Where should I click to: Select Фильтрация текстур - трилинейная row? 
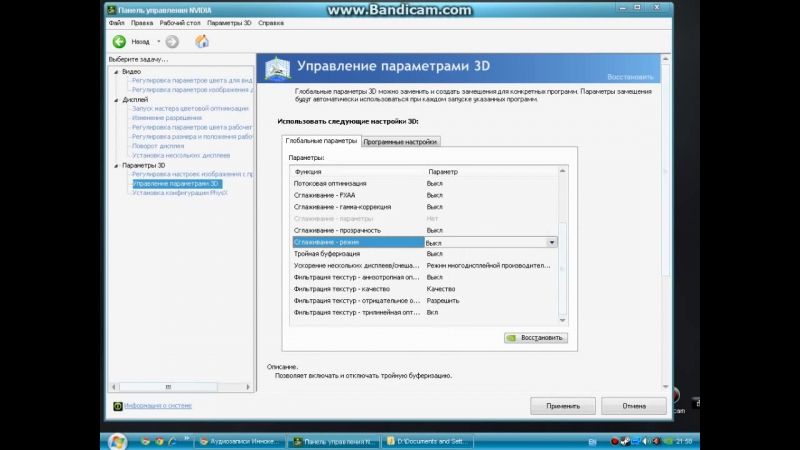tap(424, 313)
